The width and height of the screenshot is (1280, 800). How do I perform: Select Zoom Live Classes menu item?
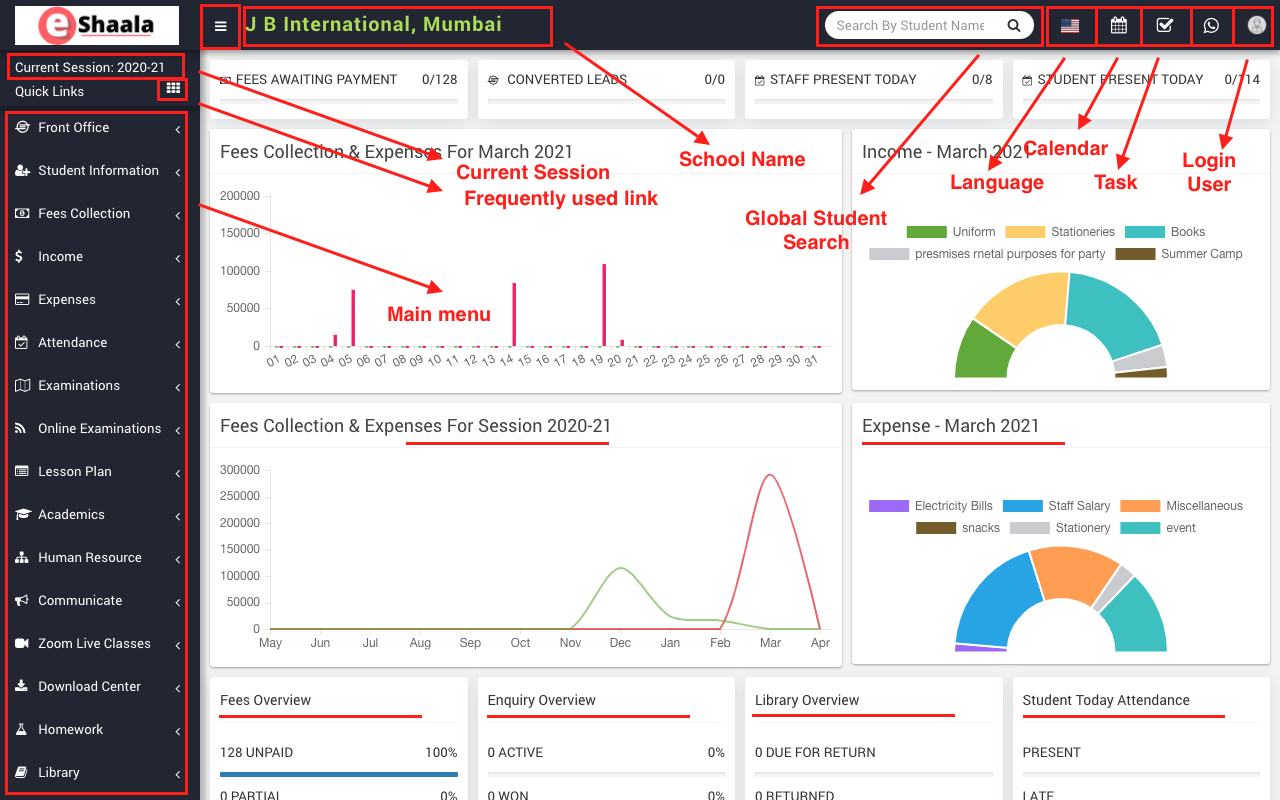(x=94, y=644)
